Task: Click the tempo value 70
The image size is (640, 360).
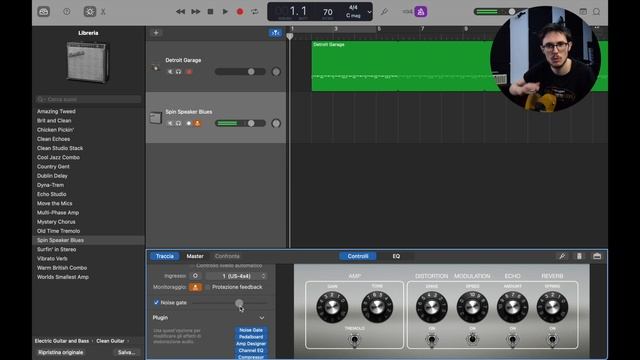Action: coord(327,12)
